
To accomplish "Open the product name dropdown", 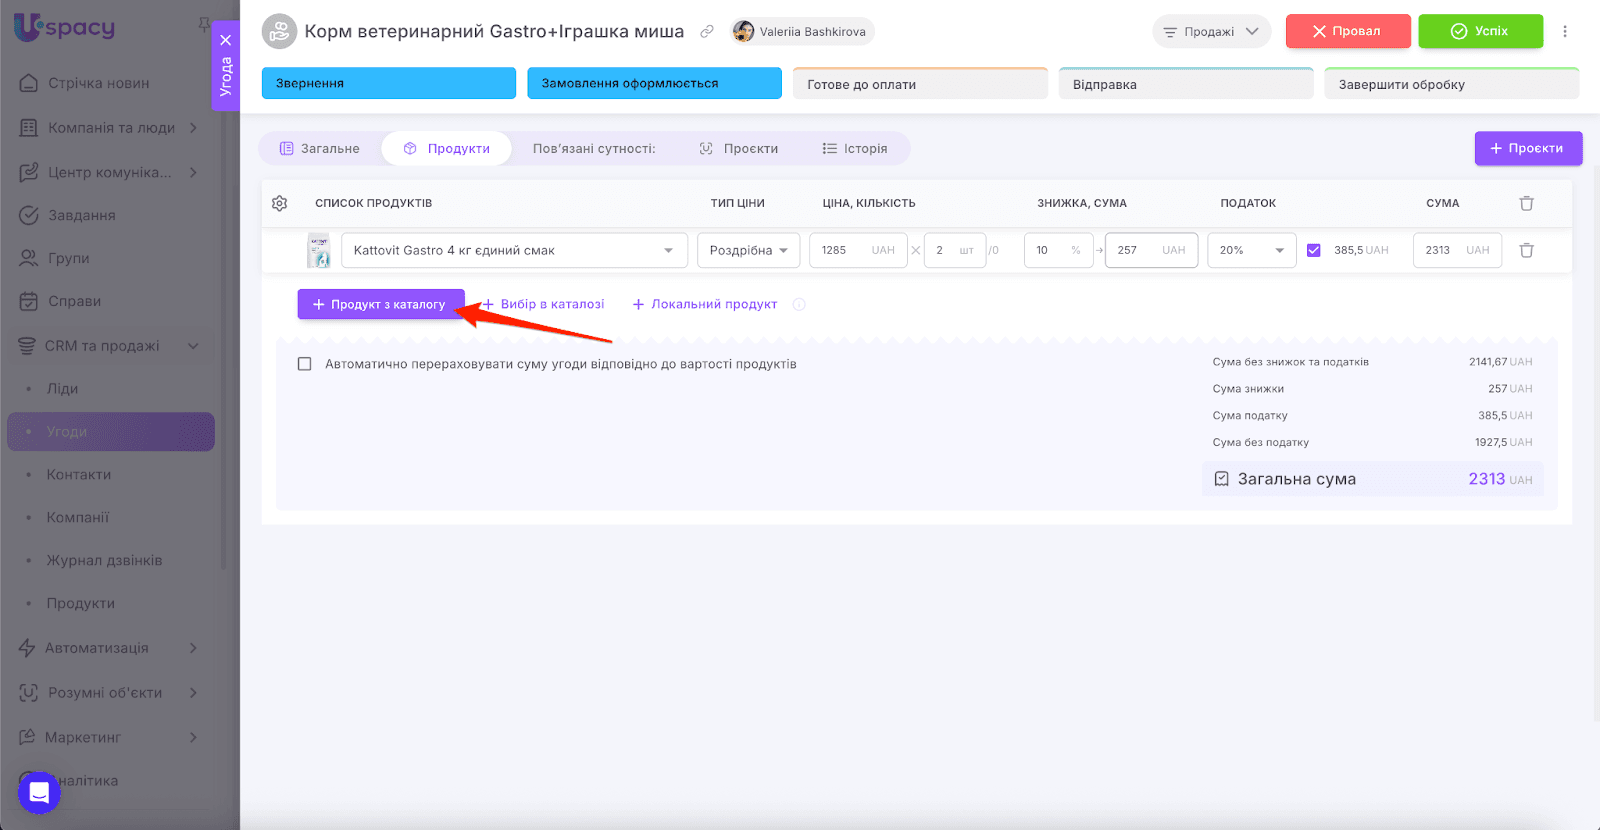I will (x=667, y=250).
